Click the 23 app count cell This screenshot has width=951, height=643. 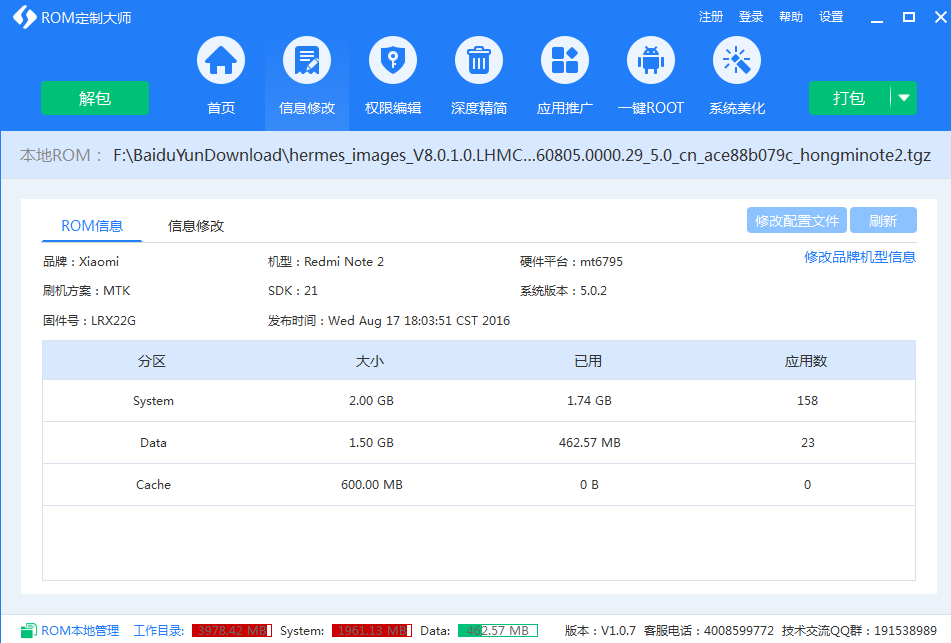click(807, 443)
